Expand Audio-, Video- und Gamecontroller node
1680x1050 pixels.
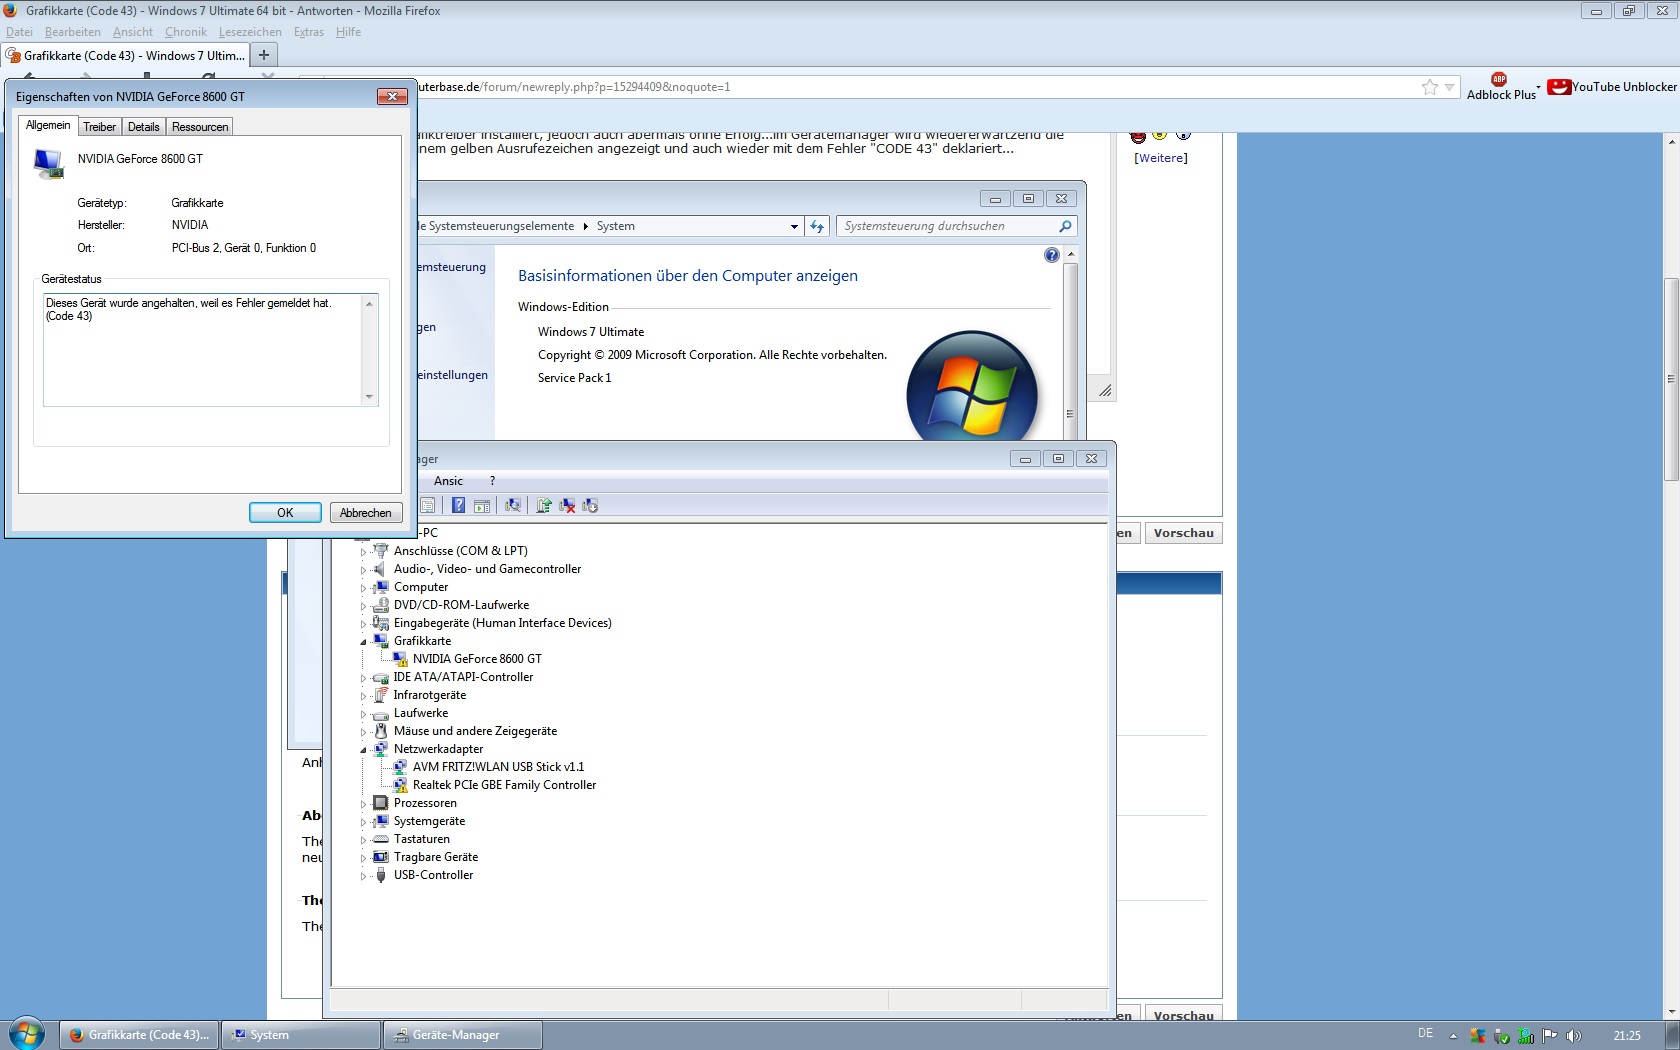tap(363, 570)
